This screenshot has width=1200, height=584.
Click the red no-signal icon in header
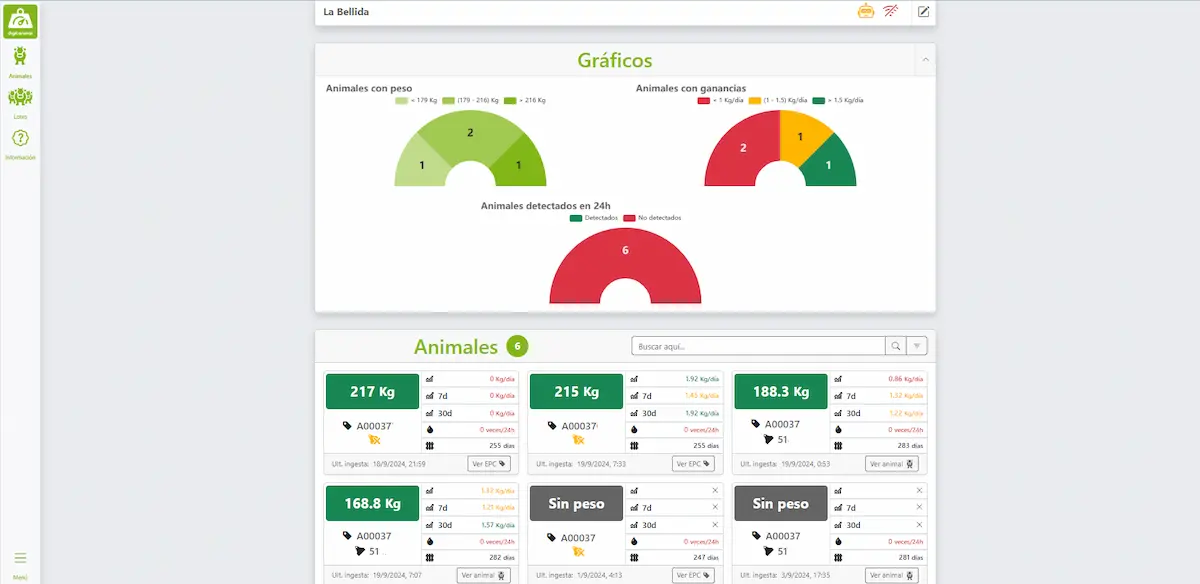click(x=891, y=12)
